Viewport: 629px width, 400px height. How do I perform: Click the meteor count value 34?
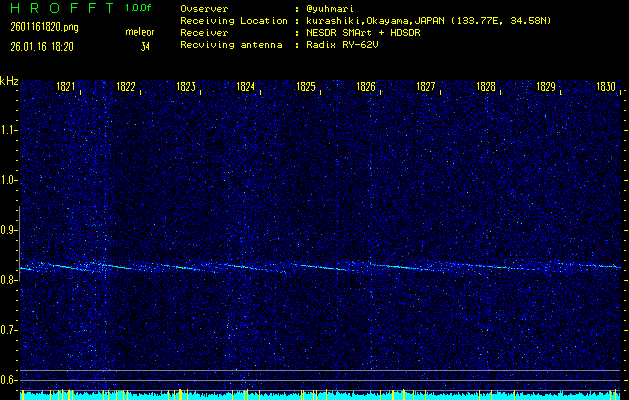tap(145, 46)
